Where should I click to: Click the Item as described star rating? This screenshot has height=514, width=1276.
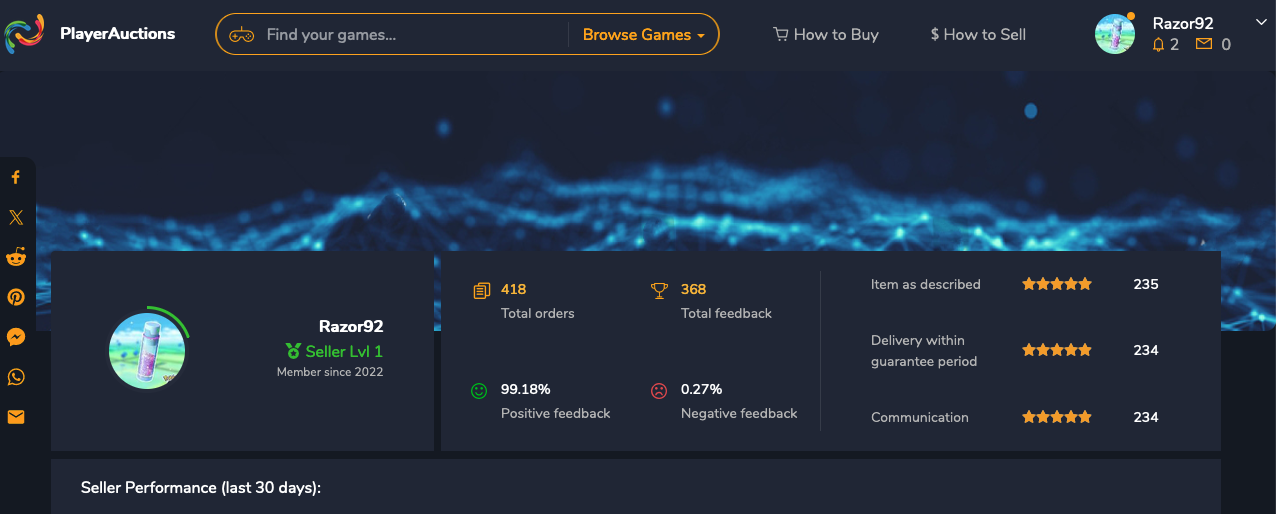pos(1057,284)
